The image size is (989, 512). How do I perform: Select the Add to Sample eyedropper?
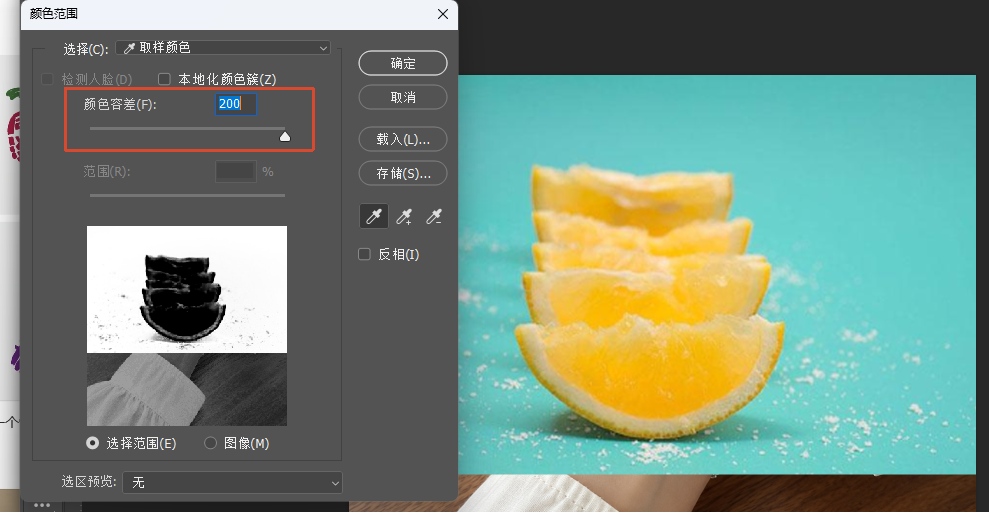(404, 216)
